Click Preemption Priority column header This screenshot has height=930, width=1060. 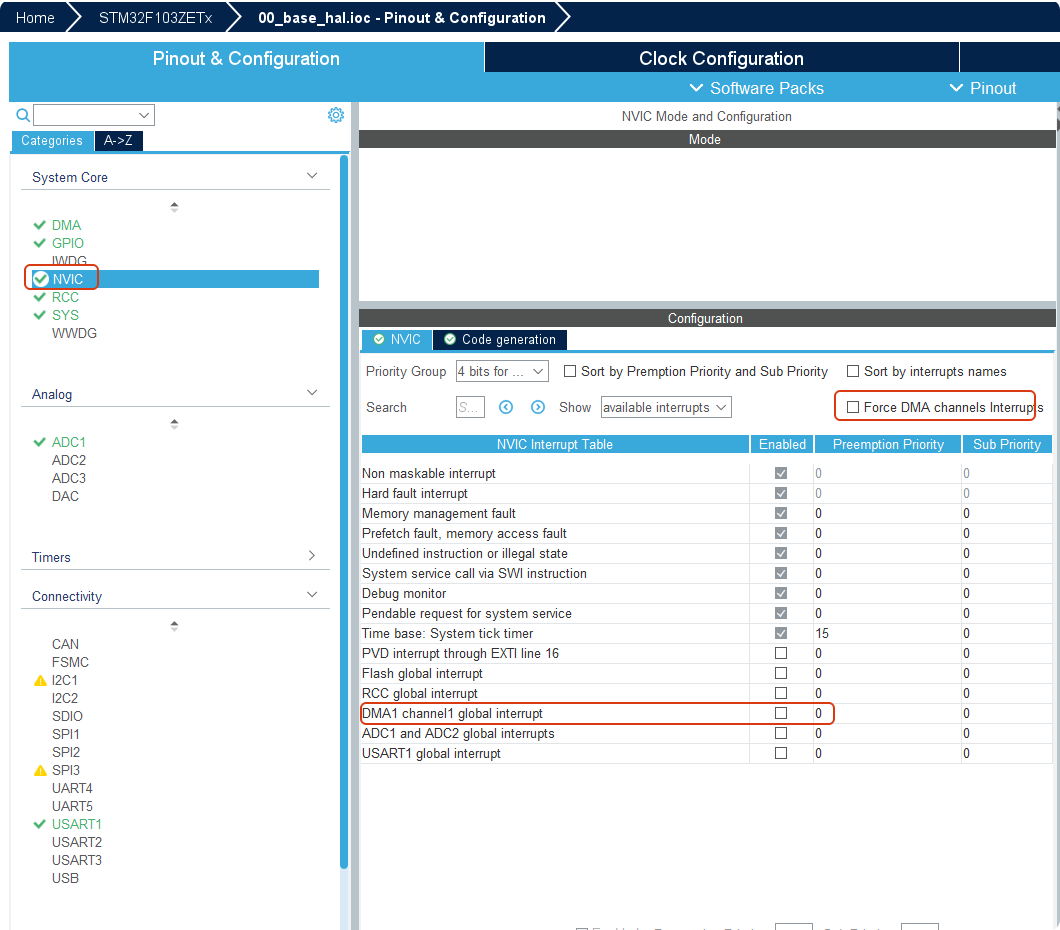pyautogui.click(x=888, y=444)
